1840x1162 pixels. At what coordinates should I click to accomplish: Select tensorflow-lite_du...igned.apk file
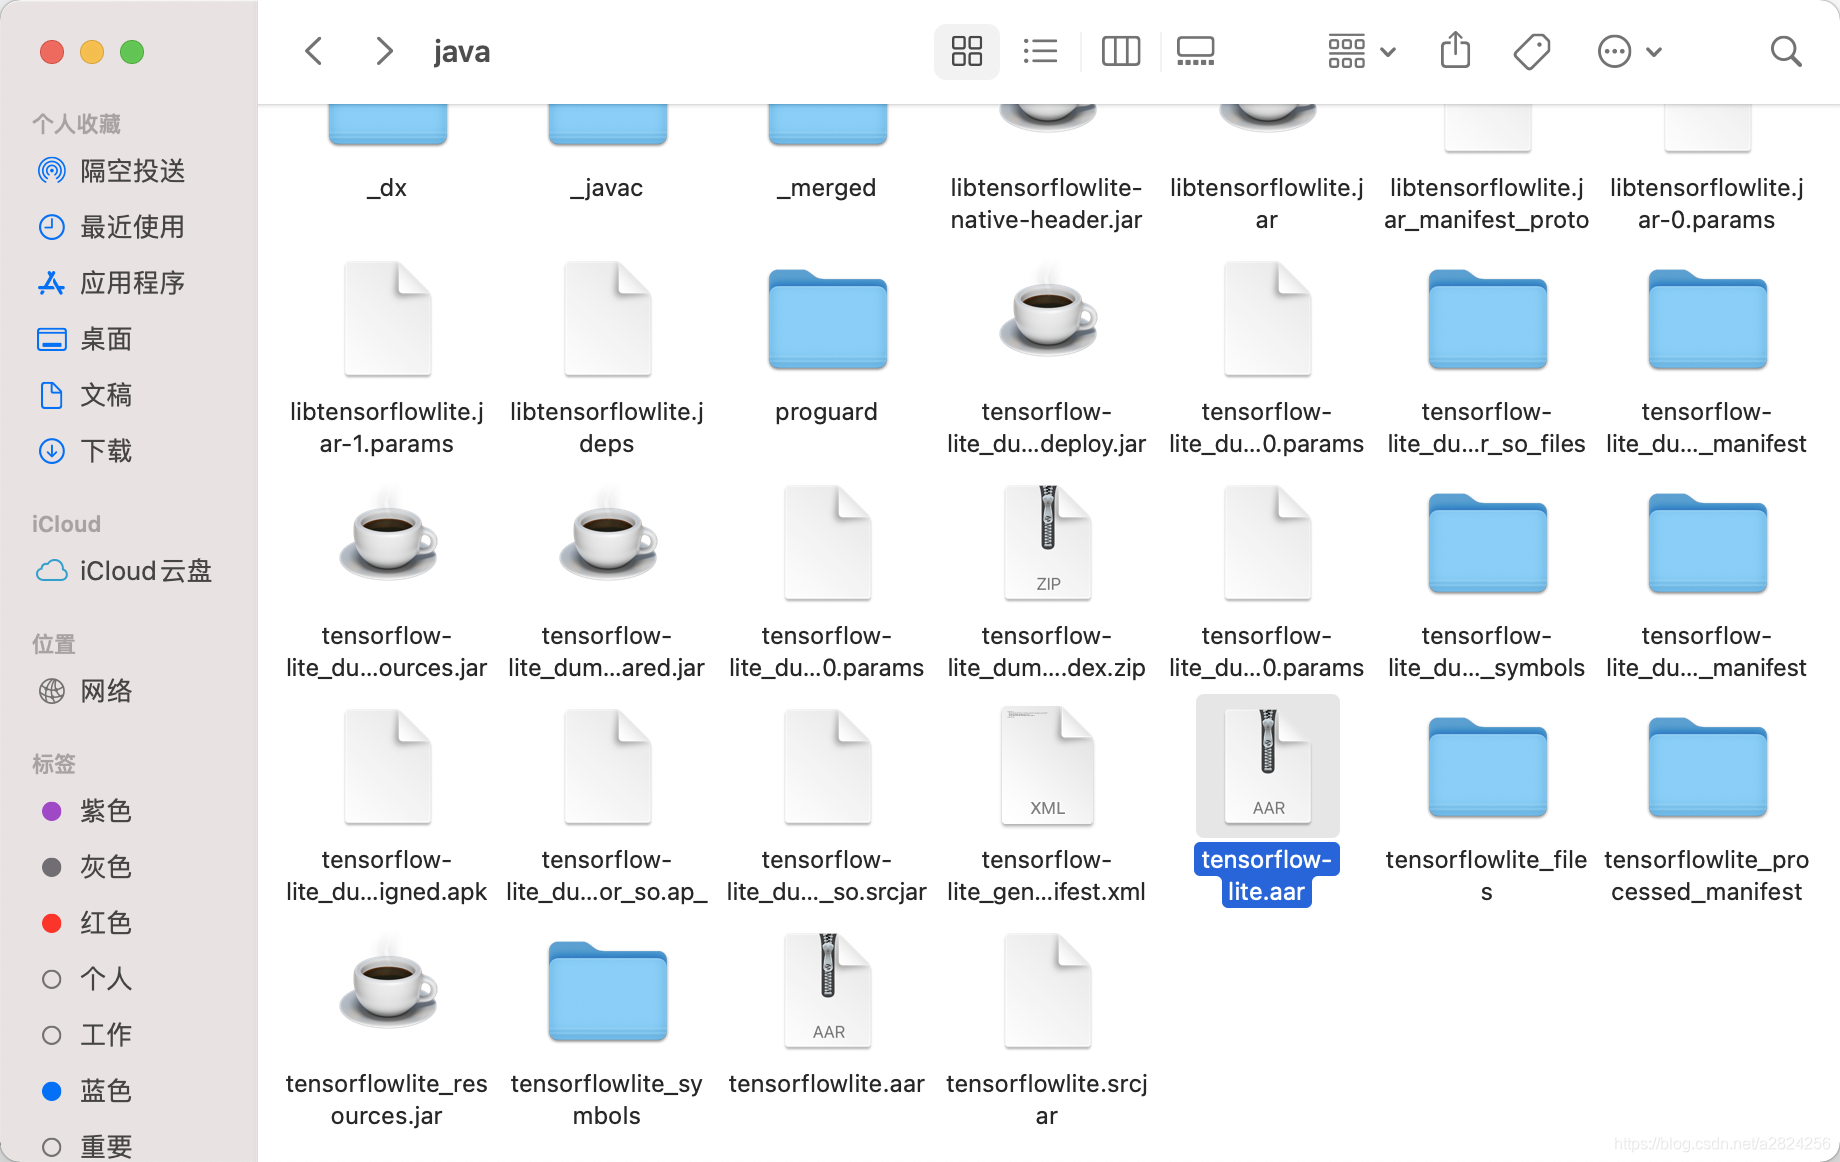pos(387,767)
